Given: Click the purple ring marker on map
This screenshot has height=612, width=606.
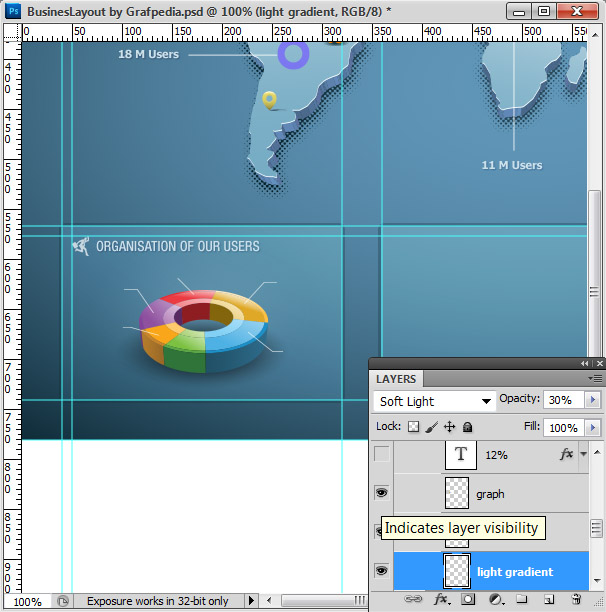Looking at the screenshot, I should point(293,54).
